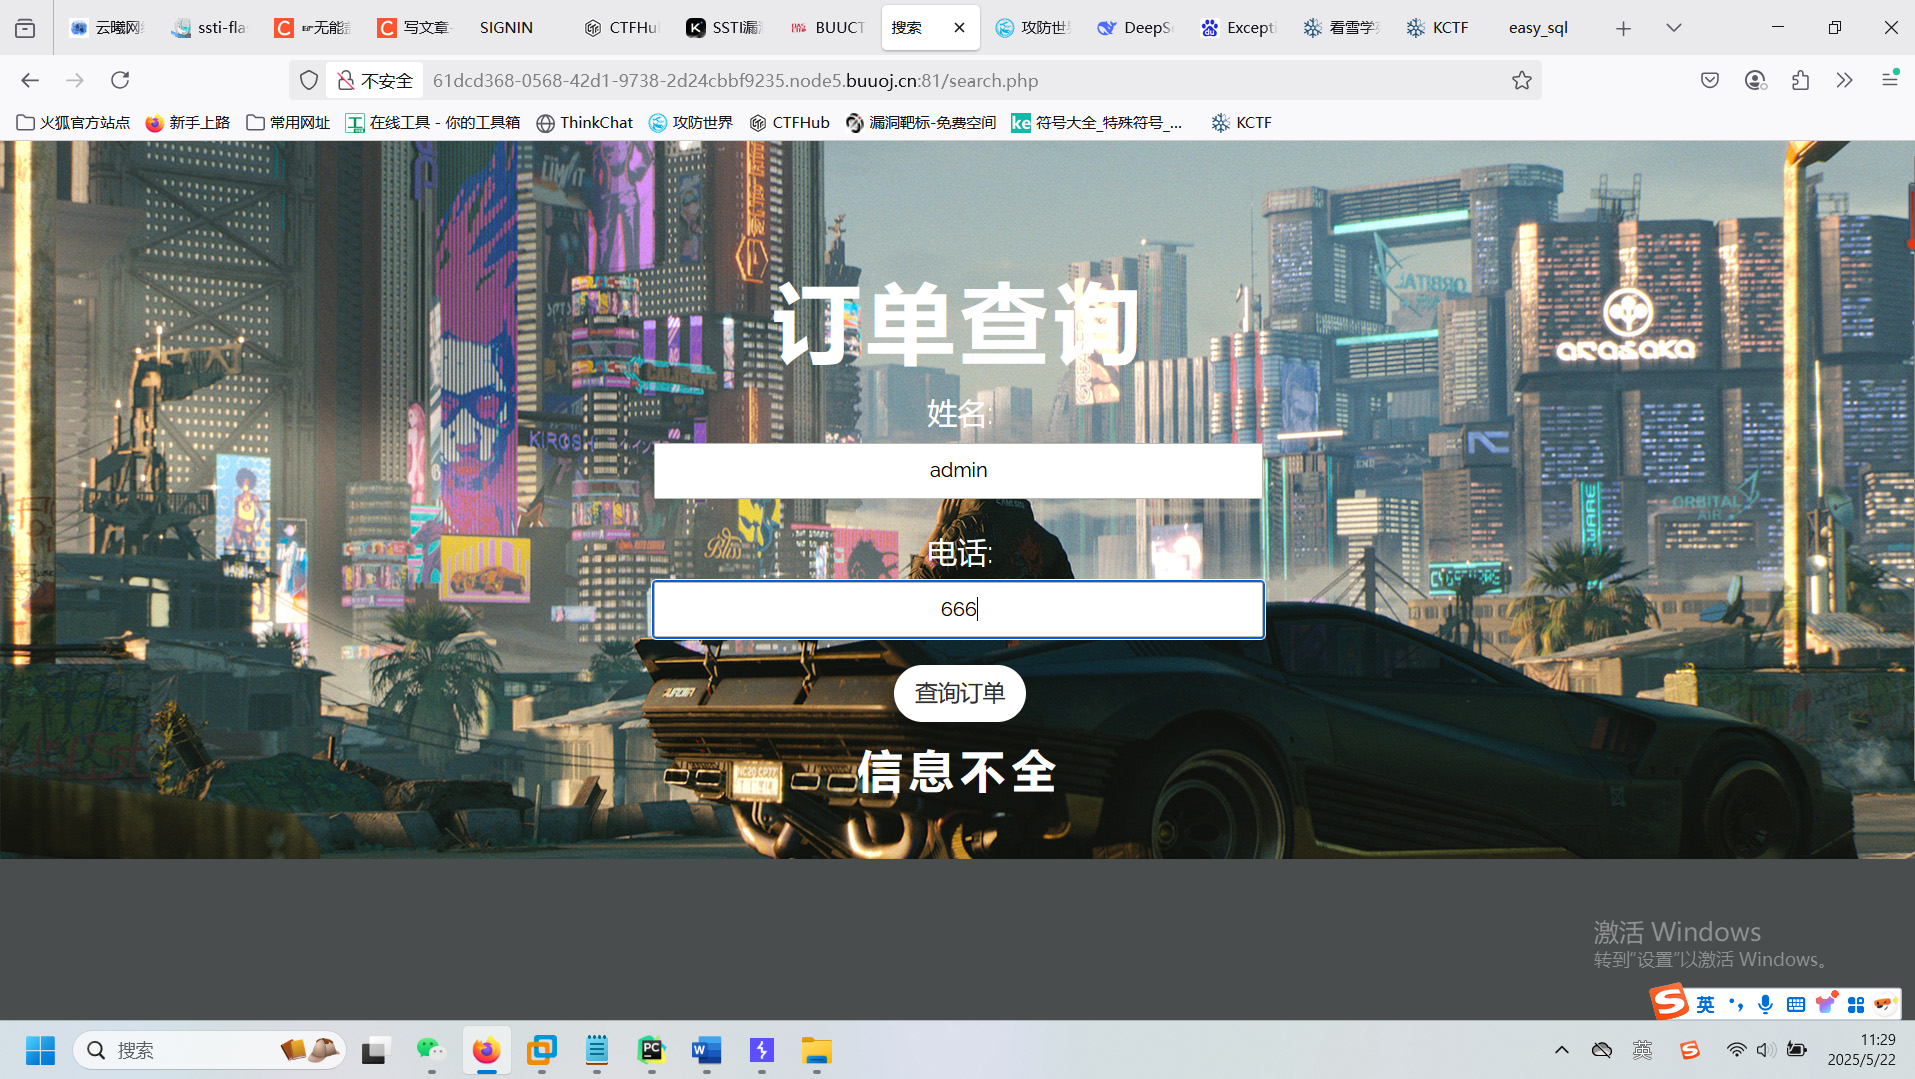Viewport: 1915px width, 1079px height.
Task: Open the 火狐官方站点 bookmark folder
Action: [x=74, y=122]
